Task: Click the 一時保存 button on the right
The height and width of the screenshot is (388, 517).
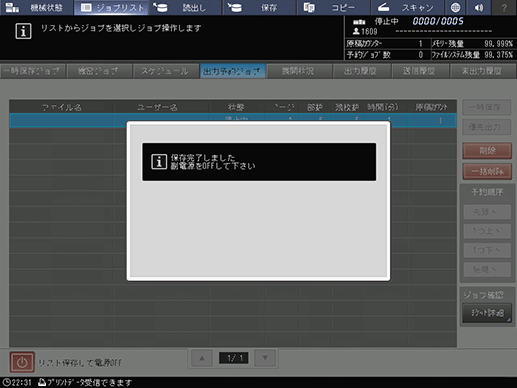Action: click(487, 107)
